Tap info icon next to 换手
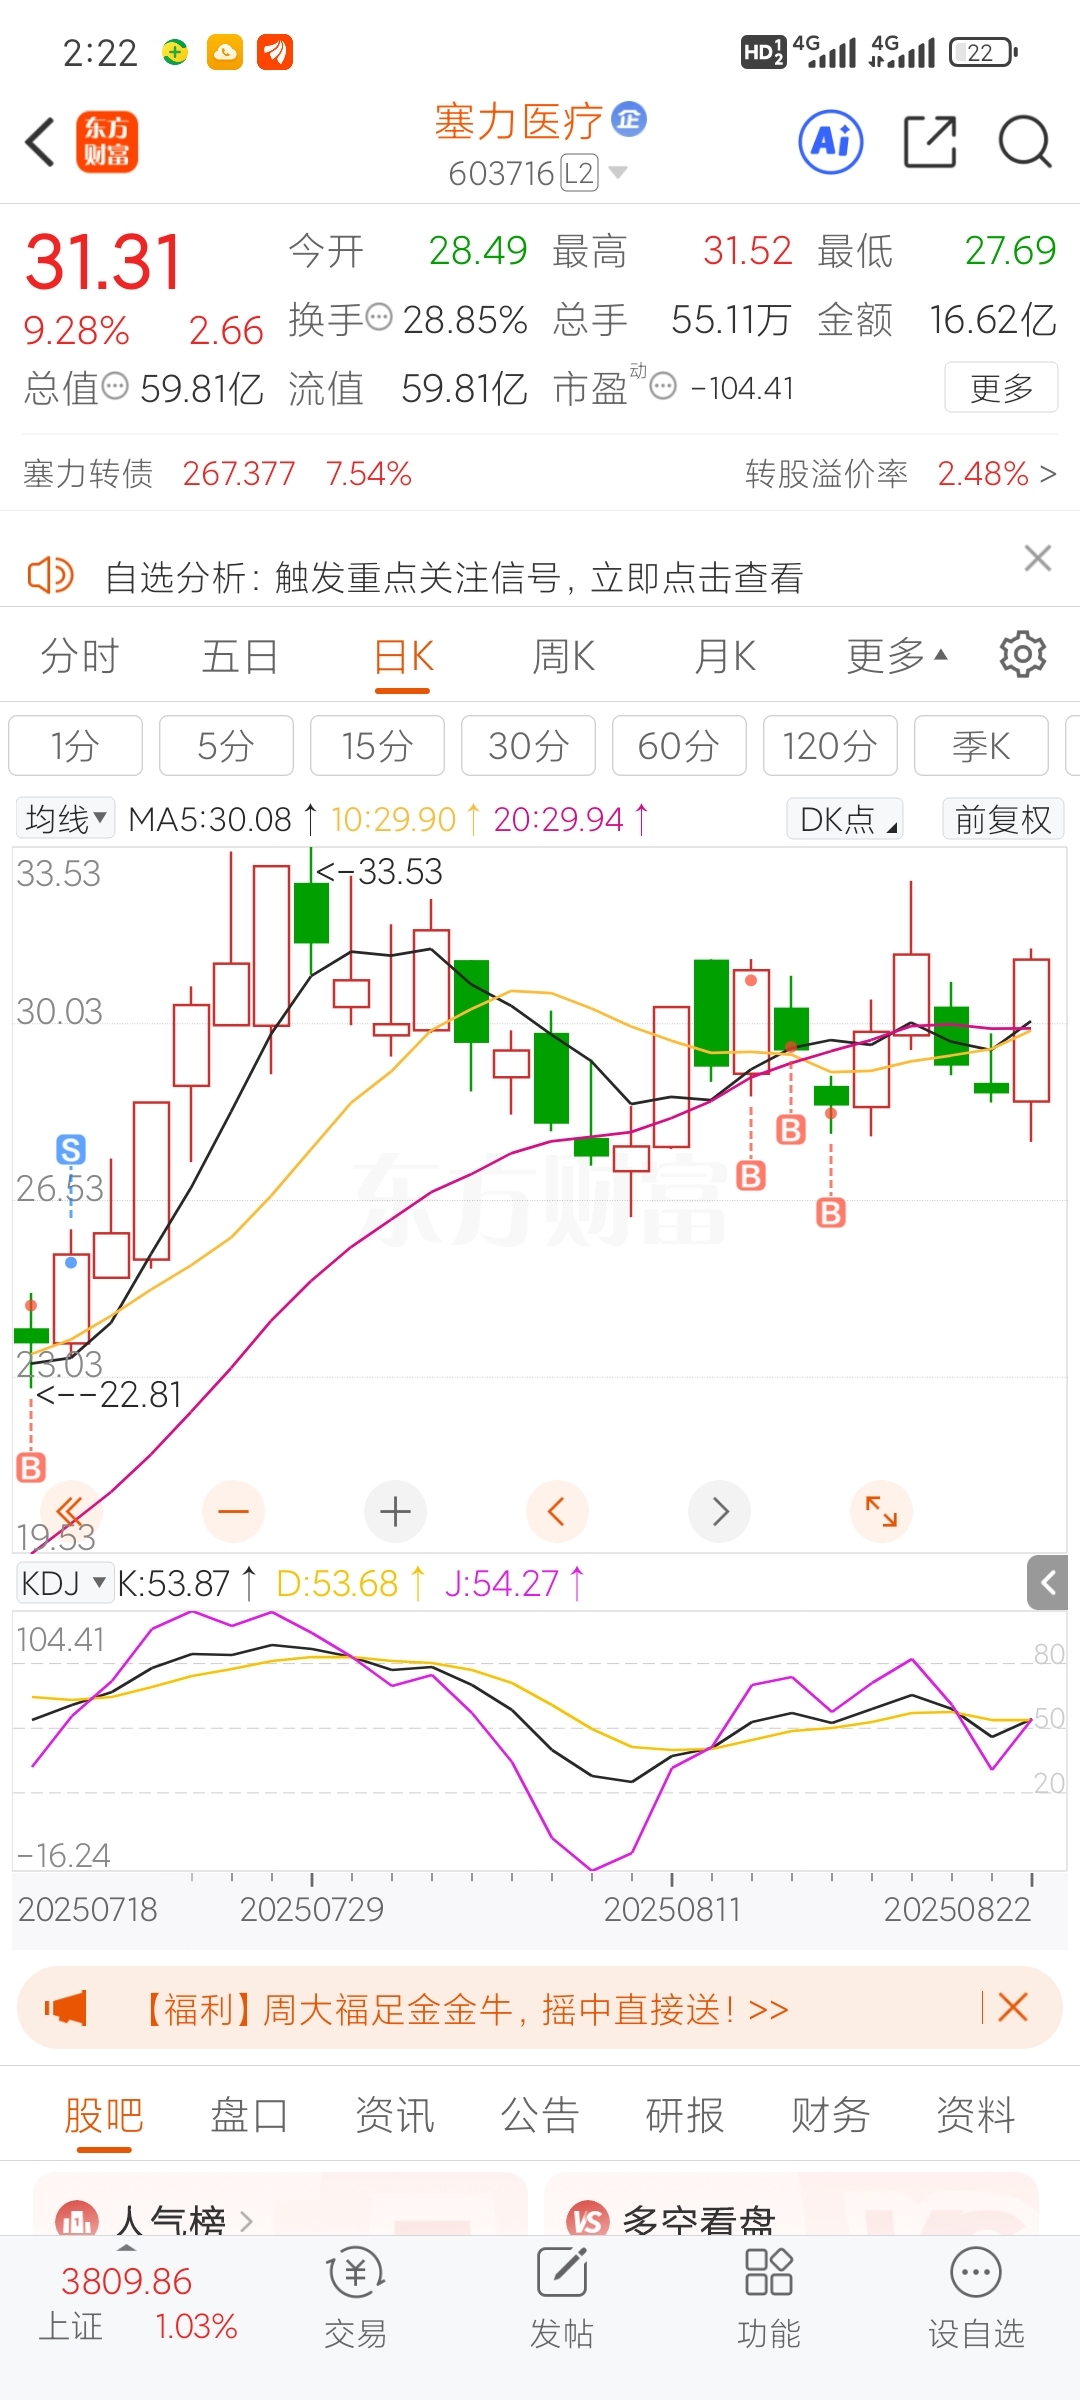This screenshot has height=2400, width=1080. click(379, 318)
